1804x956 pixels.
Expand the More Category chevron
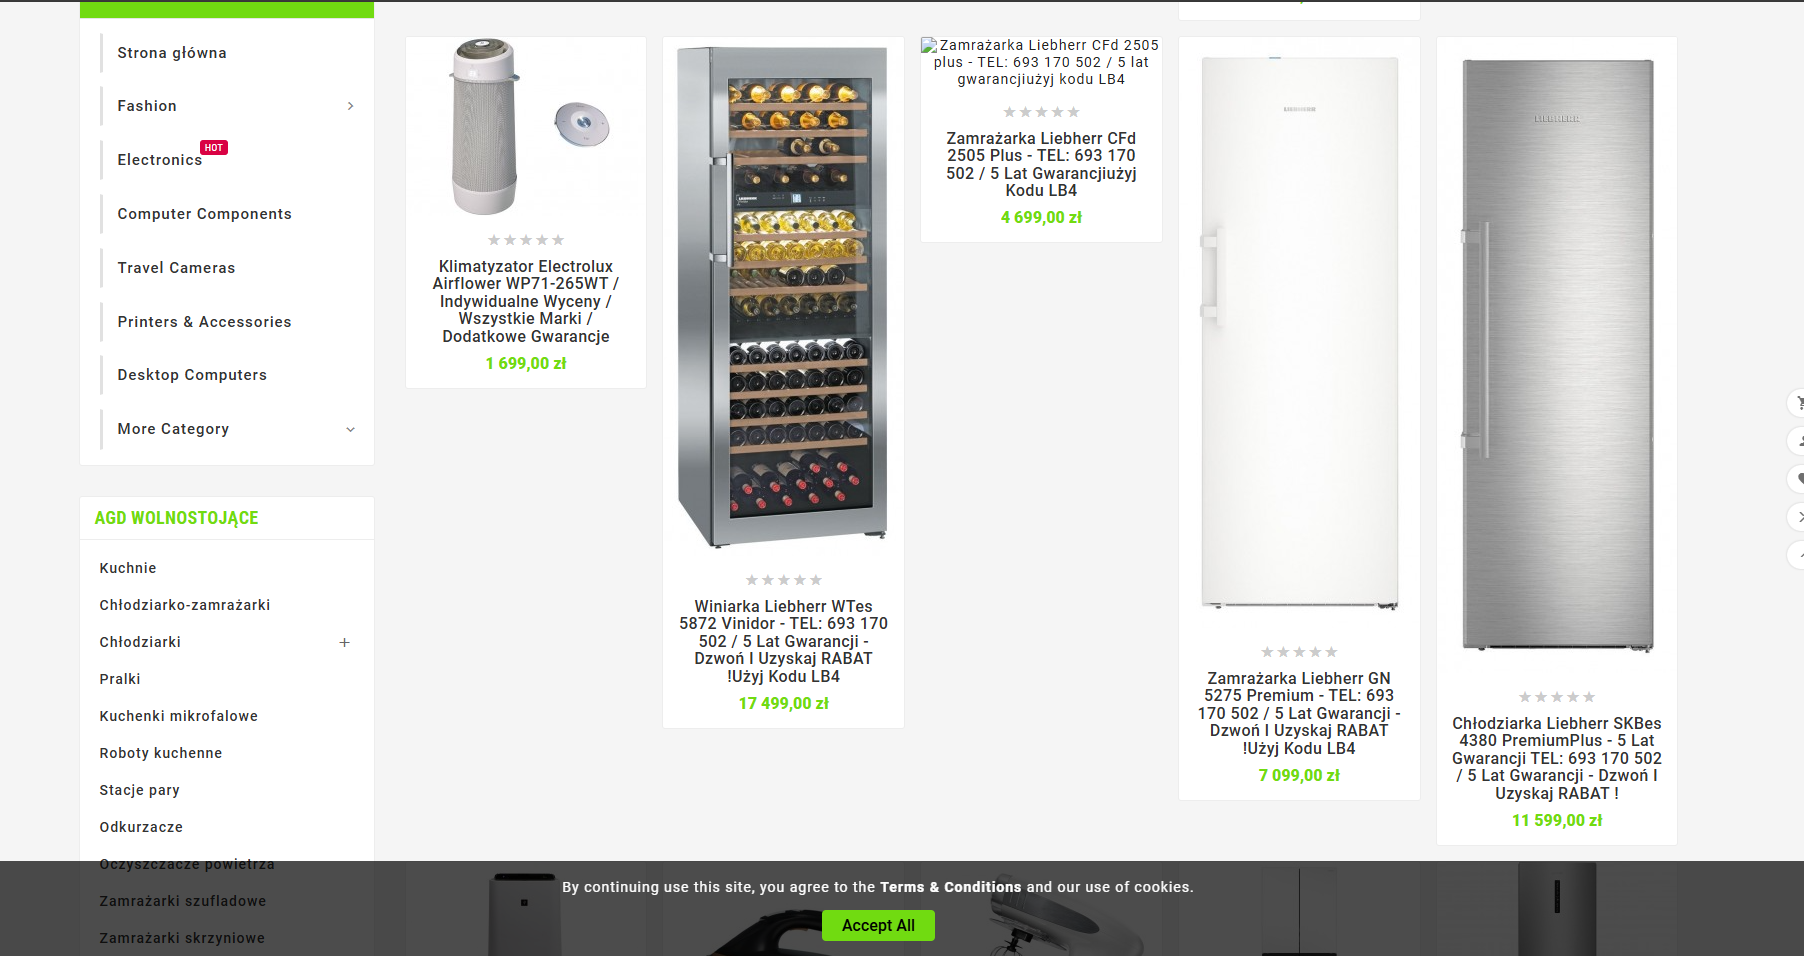click(350, 429)
